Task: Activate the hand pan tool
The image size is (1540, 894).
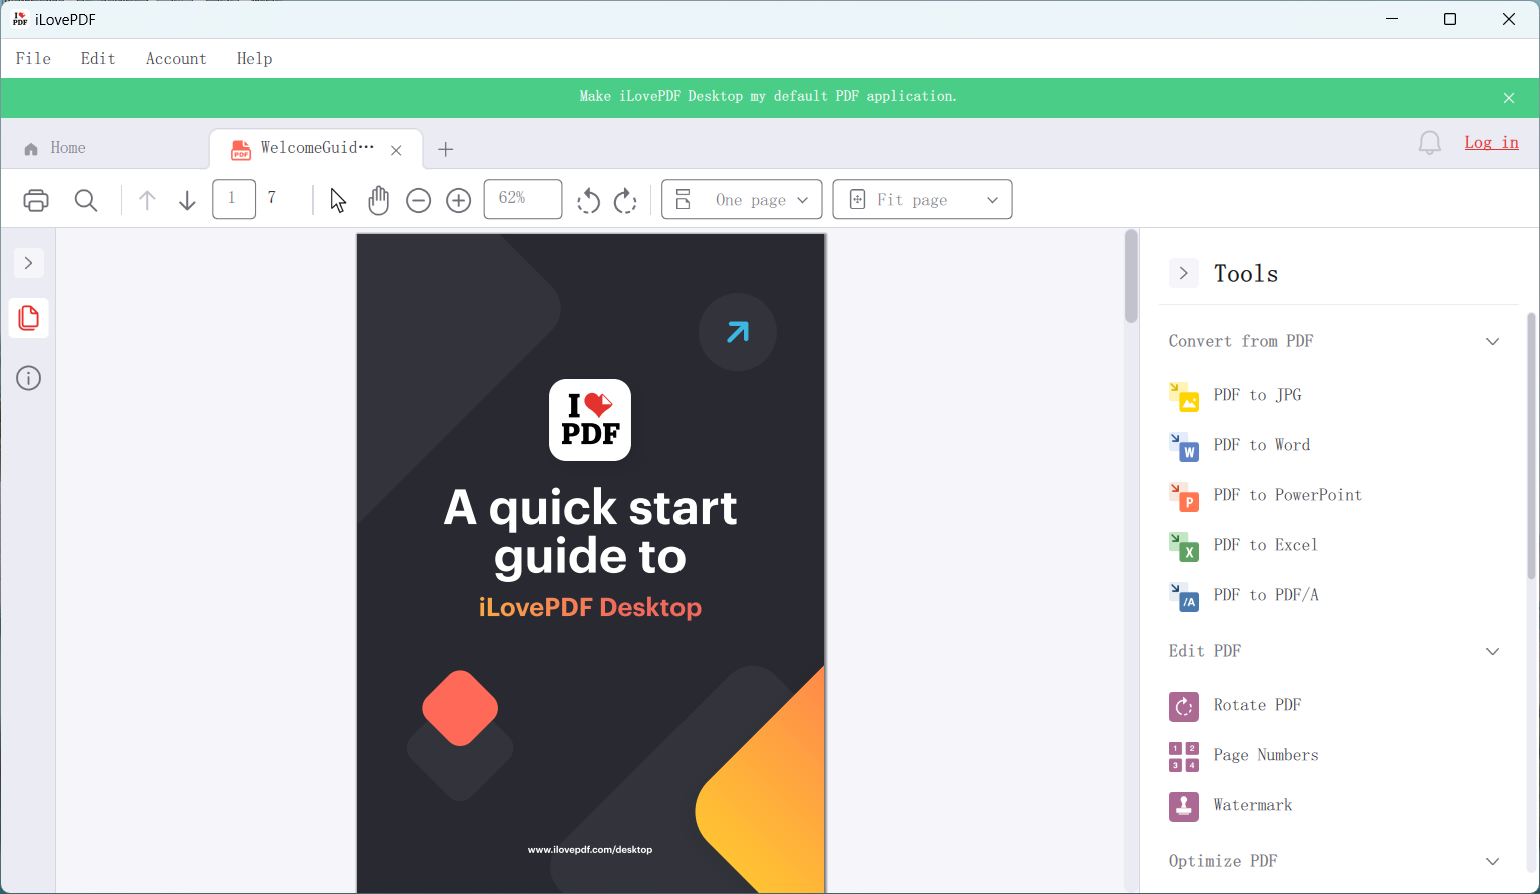Action: coord(378,199)
